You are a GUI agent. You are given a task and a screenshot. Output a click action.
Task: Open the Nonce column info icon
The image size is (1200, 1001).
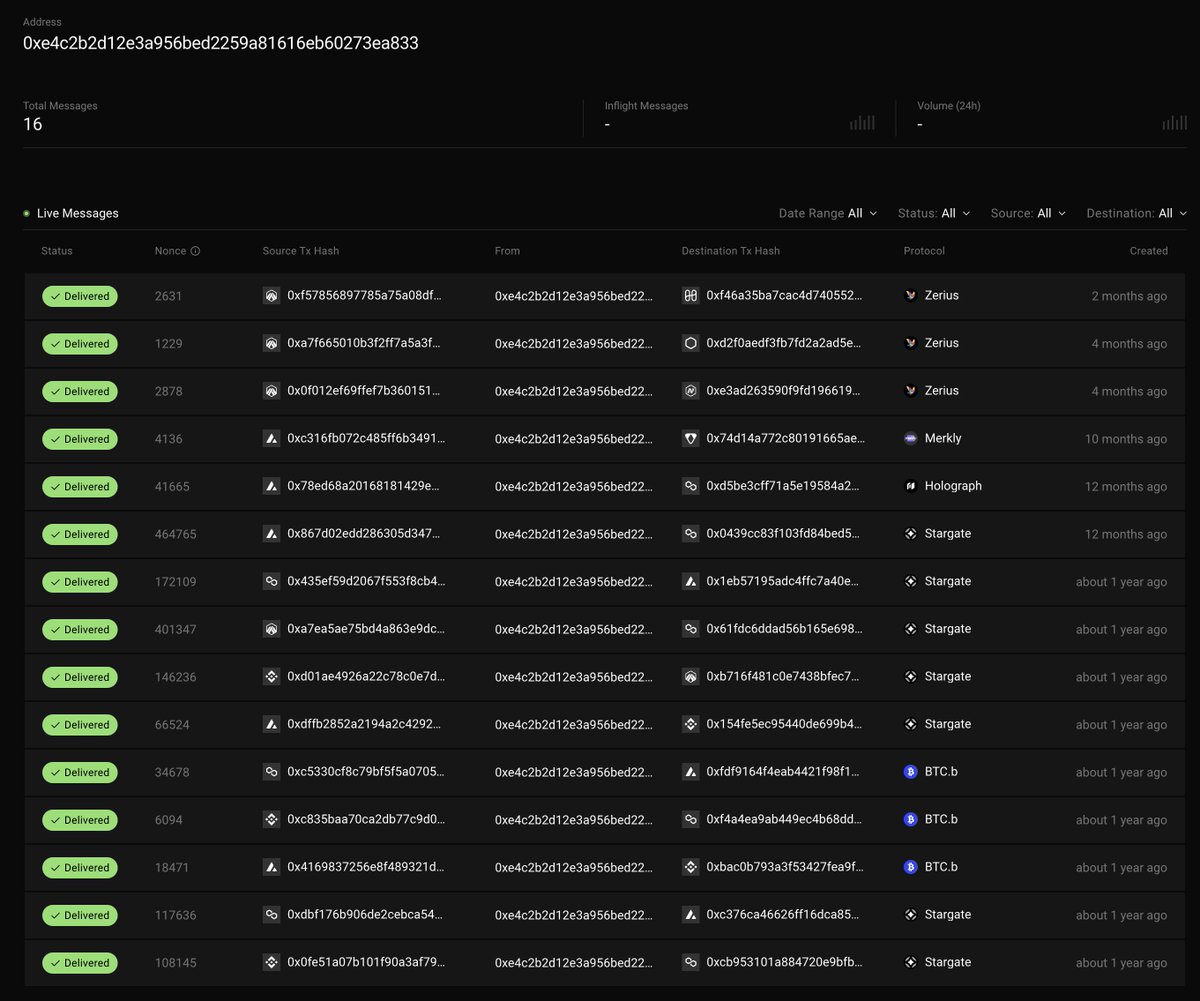click(x=194, y=251)
